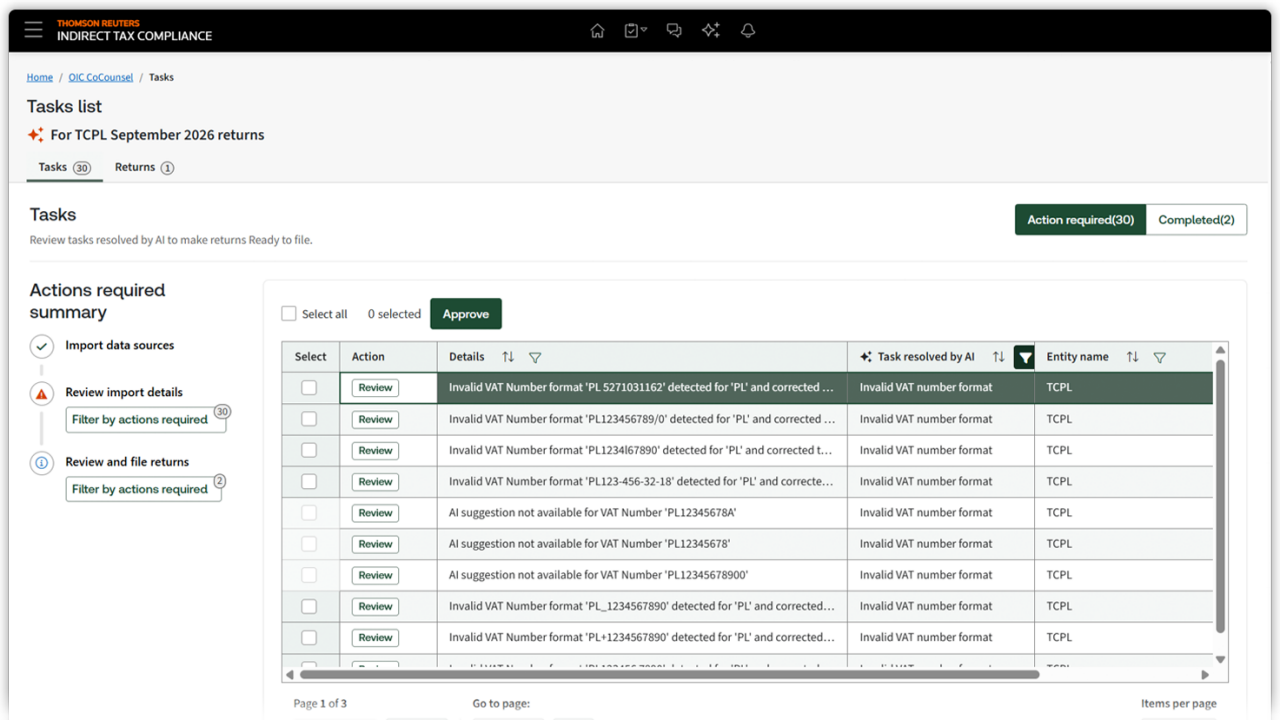
Task: Review the 'PL_1234567890' task
Action: click(x=375, y=606)
